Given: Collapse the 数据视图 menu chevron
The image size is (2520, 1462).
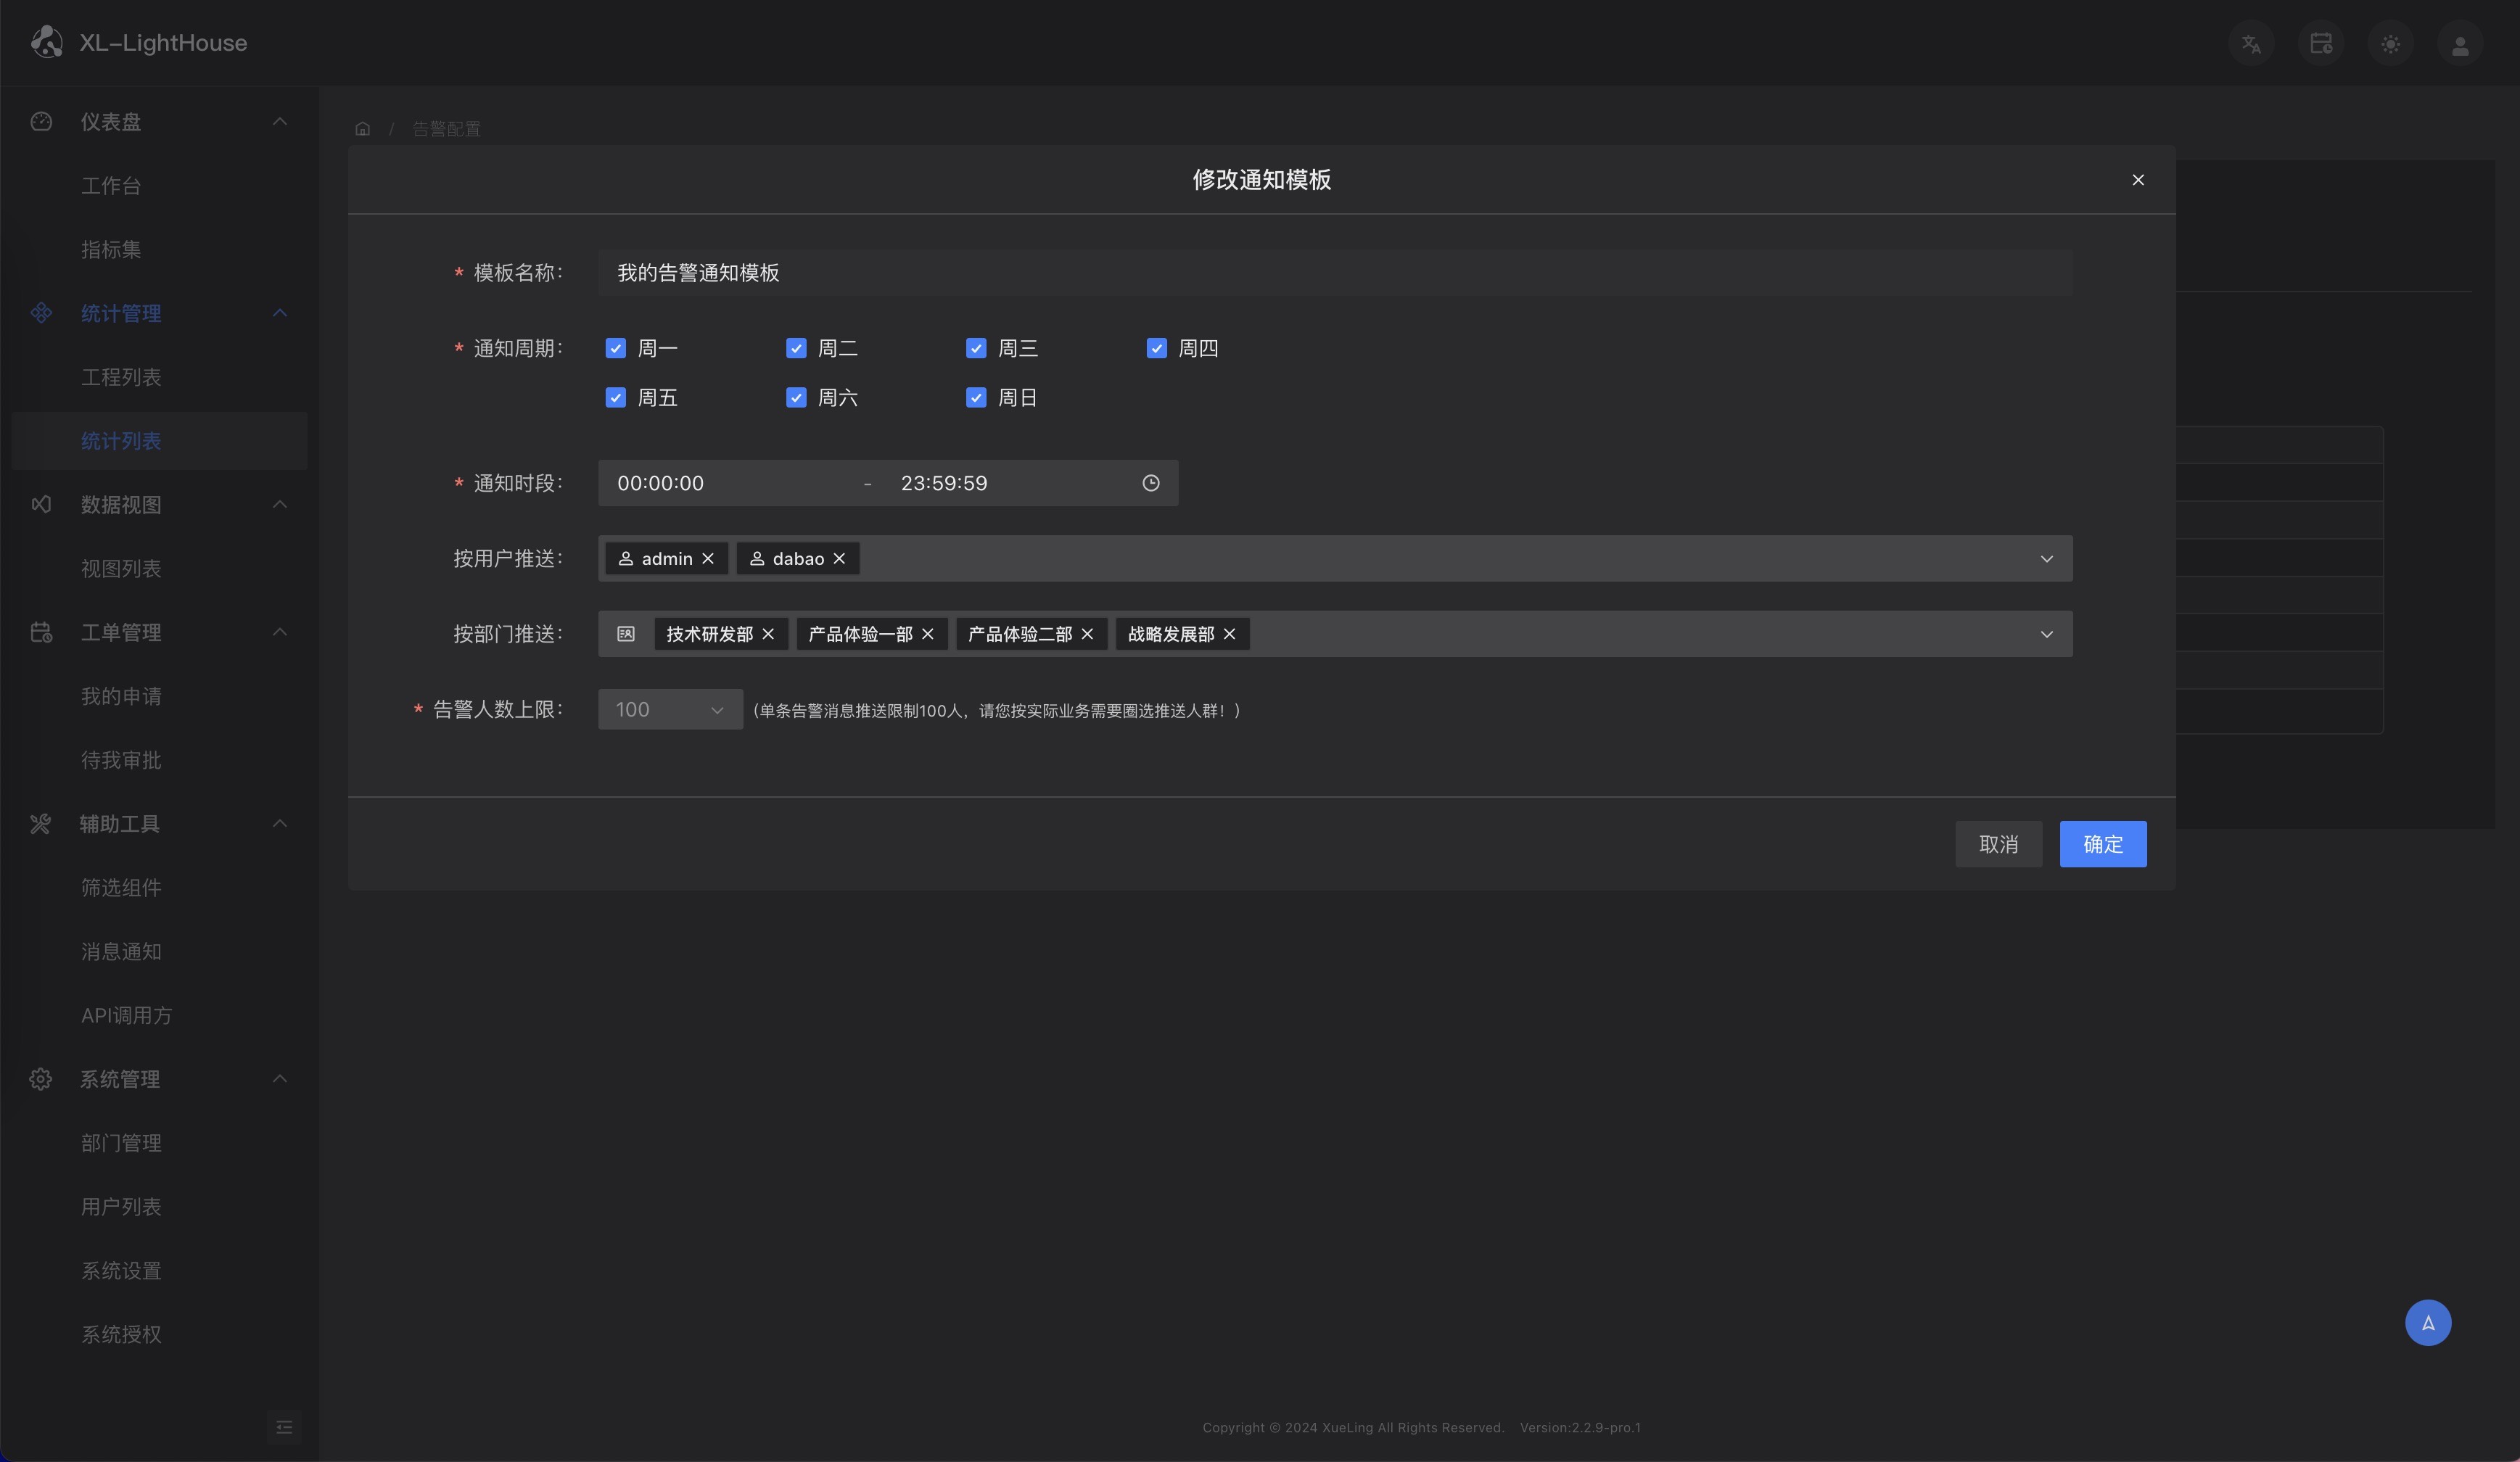Looking at the screenshot, I should (280, 504).
